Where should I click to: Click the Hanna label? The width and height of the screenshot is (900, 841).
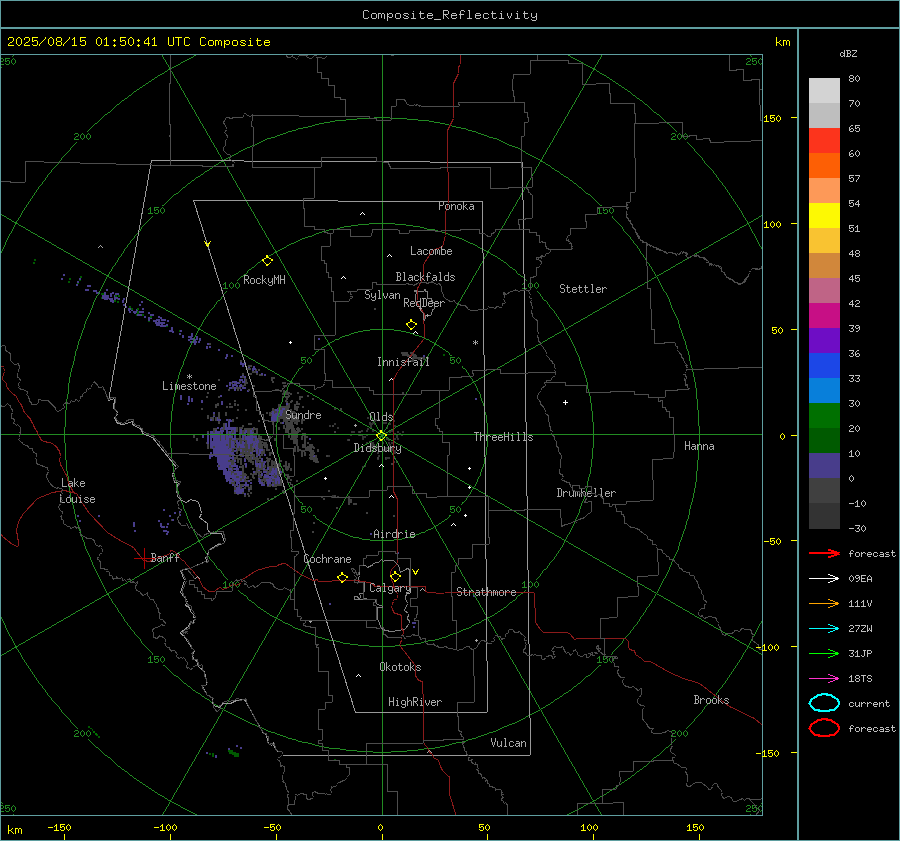[x=699, y=446]
